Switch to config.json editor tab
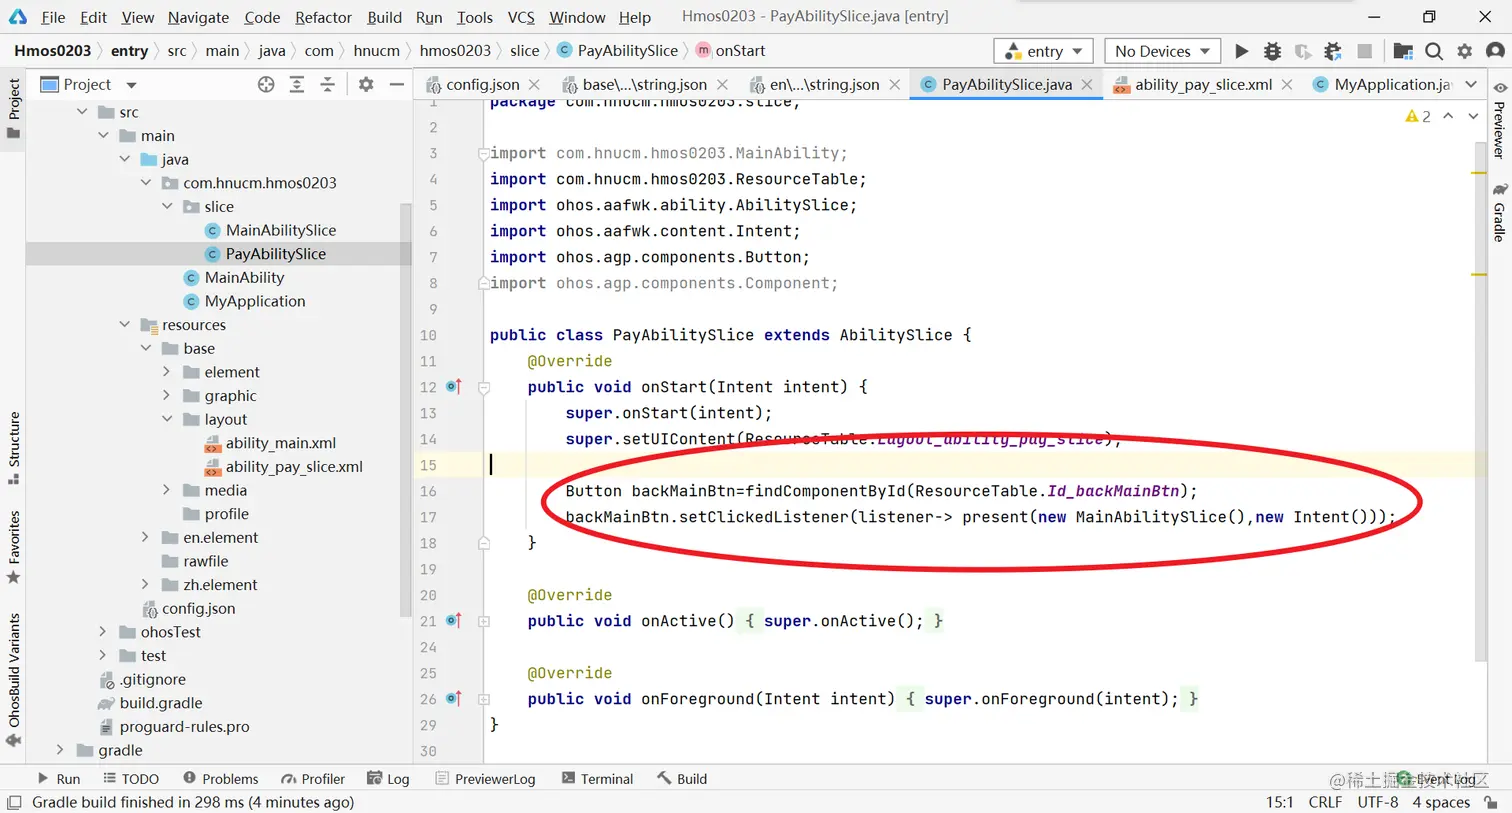This screenshot has width=1512, height=813. click(x=482, y=85)
